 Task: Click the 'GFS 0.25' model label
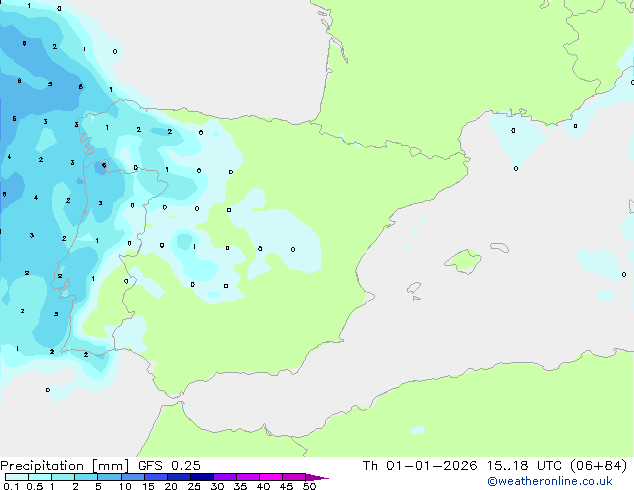point(169,466)
